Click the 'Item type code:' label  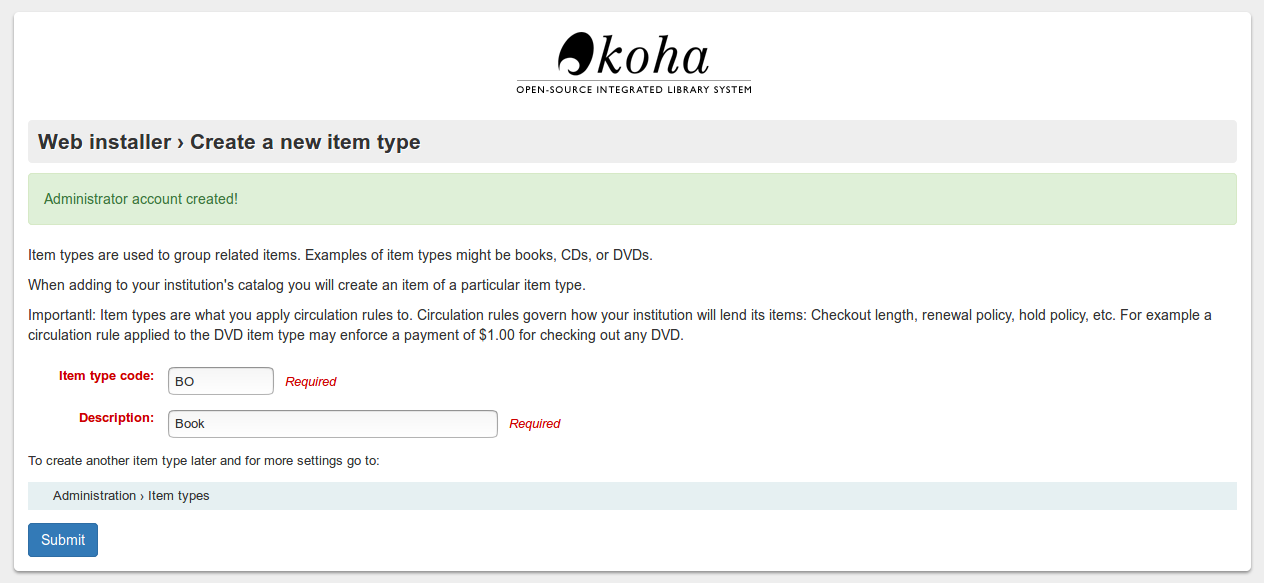coord(106,376)
